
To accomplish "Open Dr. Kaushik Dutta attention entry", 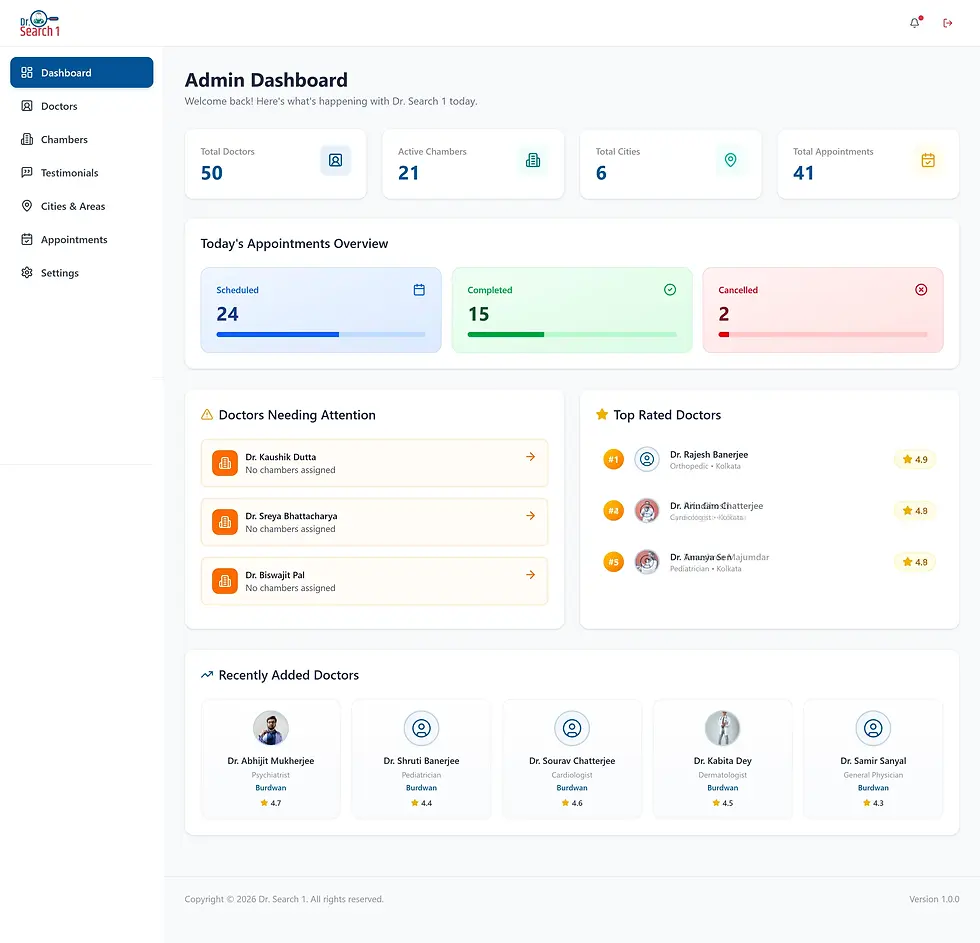I will pos(374,463).
